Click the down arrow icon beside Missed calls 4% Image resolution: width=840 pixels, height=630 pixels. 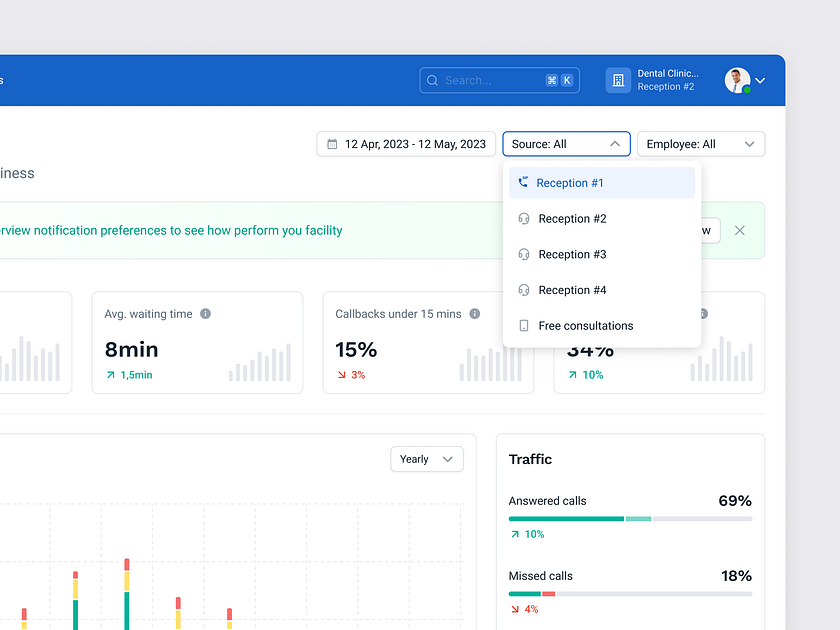pyautogui.click(x=515, y=609)
